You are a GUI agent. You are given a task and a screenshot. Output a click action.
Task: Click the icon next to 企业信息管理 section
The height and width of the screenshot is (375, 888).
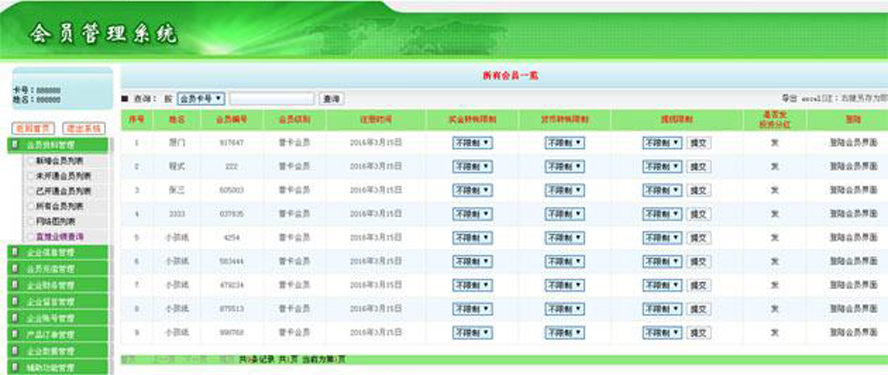[15, 252]
